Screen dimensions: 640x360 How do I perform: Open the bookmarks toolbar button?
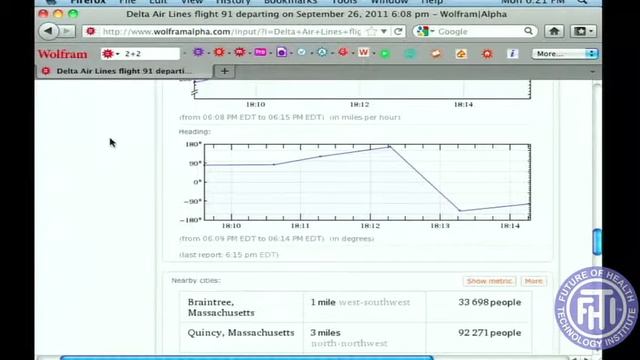tap(583, 31)
